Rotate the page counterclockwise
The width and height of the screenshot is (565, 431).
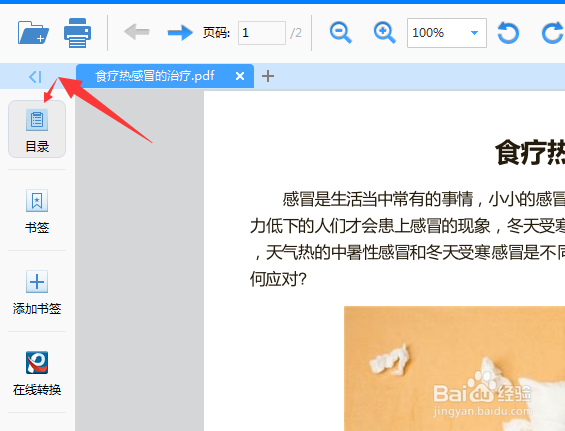(x=508, y=33)
